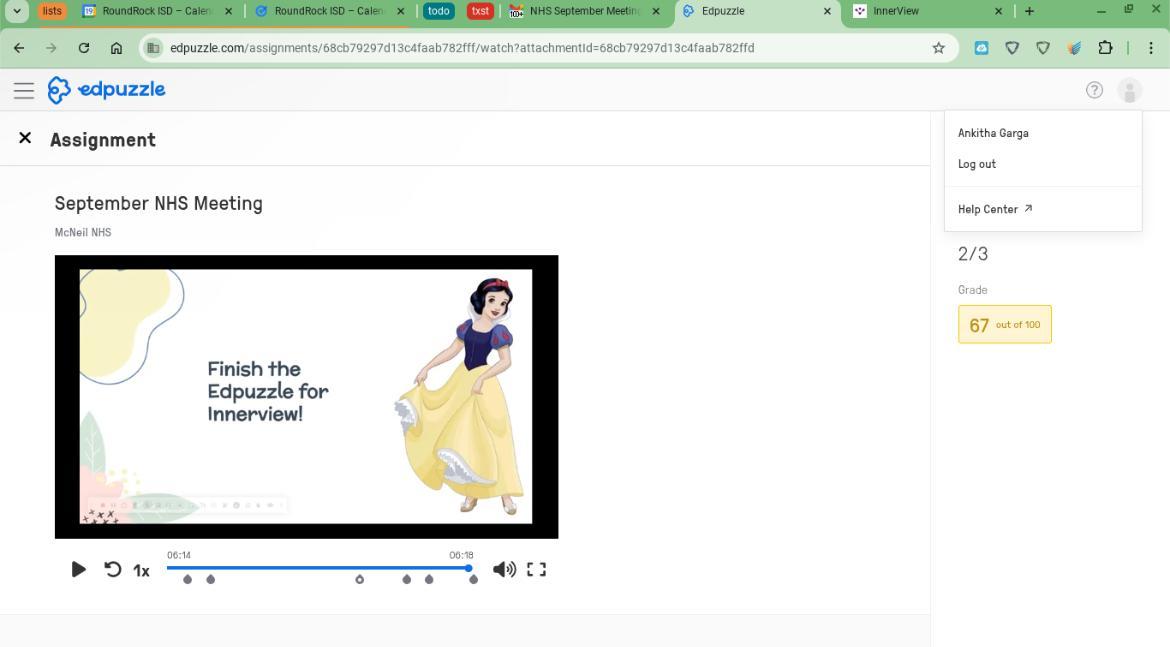Go to browser home page icon
This screenshot has height=647, width=1170.
(116, 48)
